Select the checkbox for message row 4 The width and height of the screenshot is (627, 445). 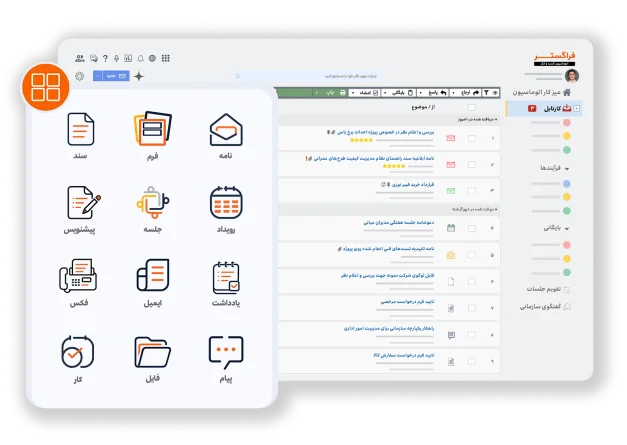[471, 228]
